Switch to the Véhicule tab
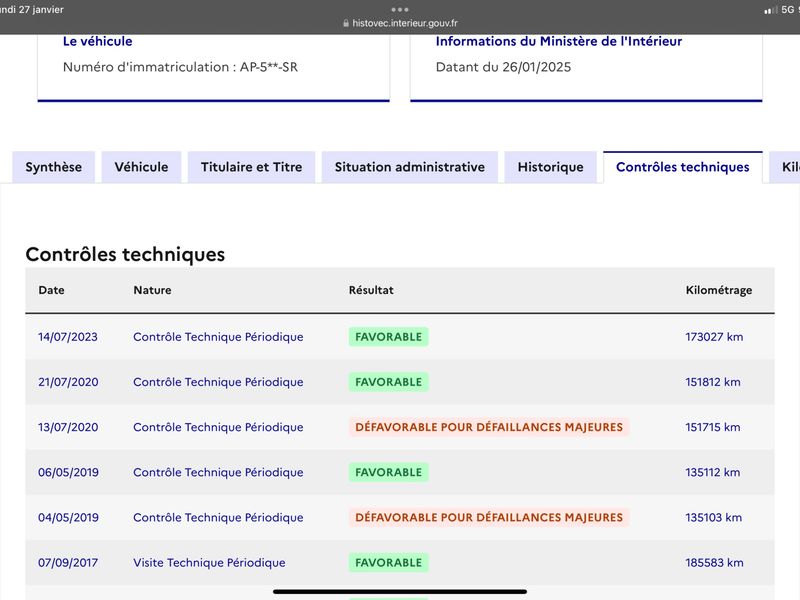Viewport: 800px width, 600px height. [x=141, y=167]
